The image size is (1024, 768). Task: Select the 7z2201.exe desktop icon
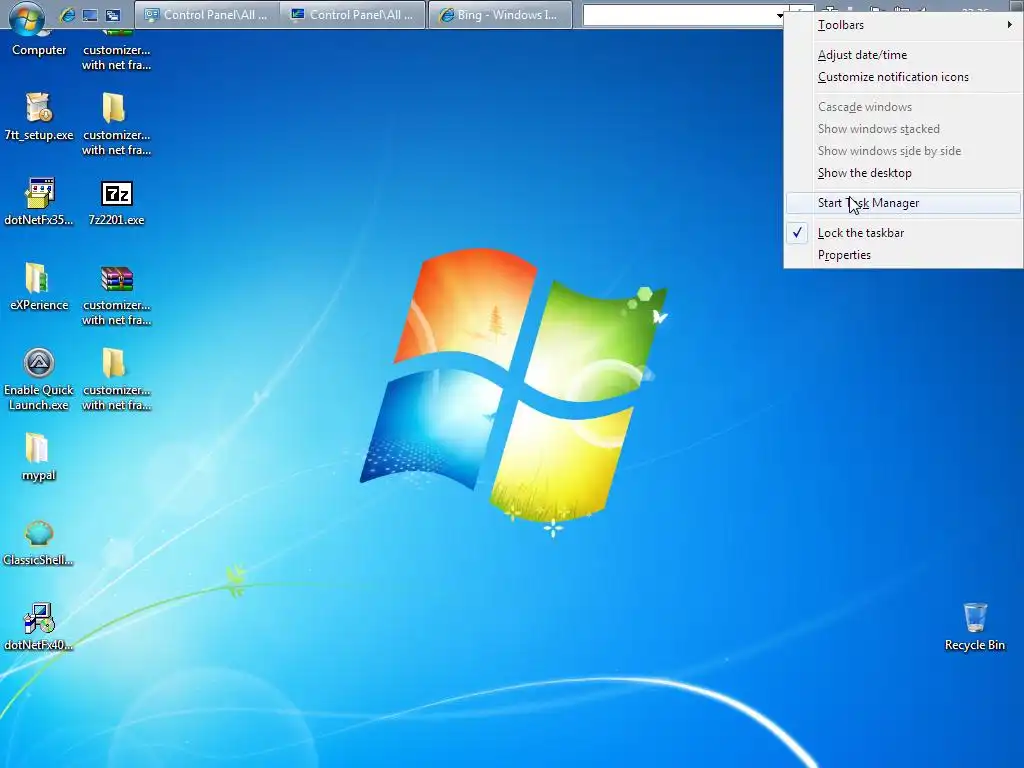116,202
